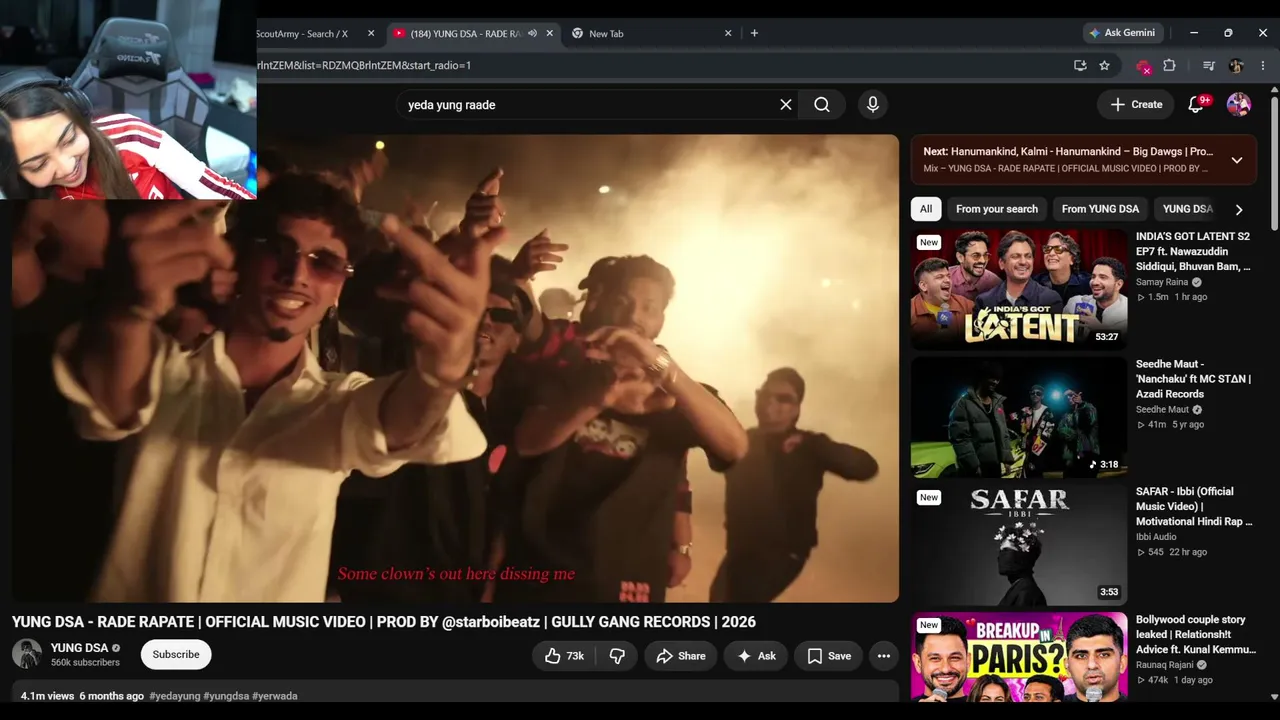This screenshot has height=720, width=1280.
Task: Save video to a playlist
Action: pyautogui.click(x=829, y=656)
